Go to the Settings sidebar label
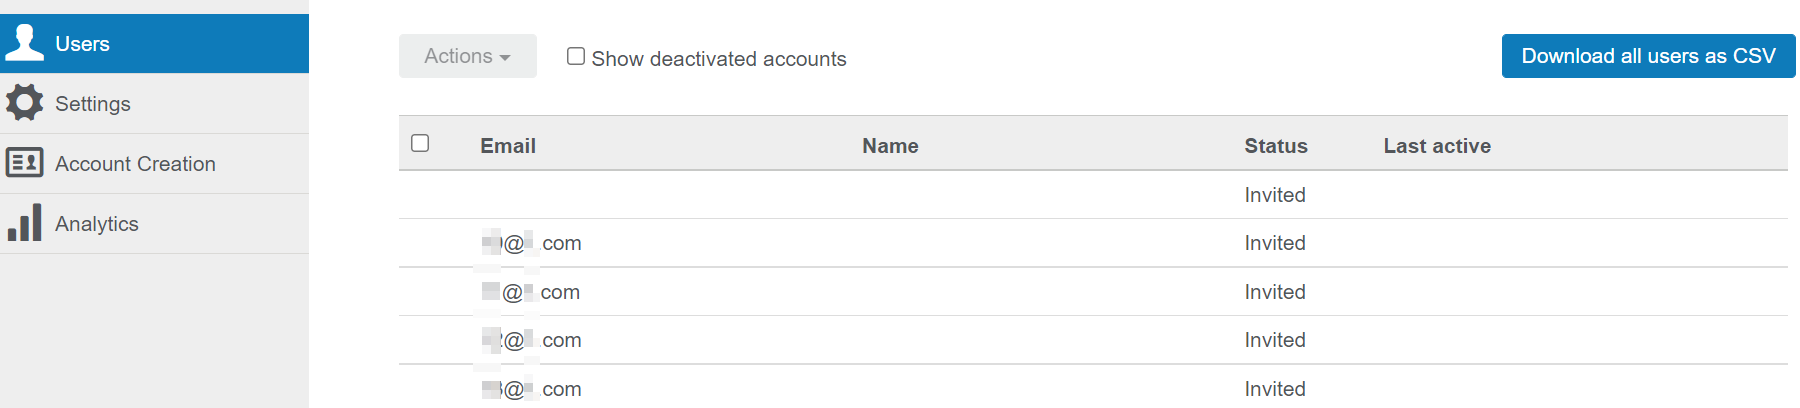 92,104
